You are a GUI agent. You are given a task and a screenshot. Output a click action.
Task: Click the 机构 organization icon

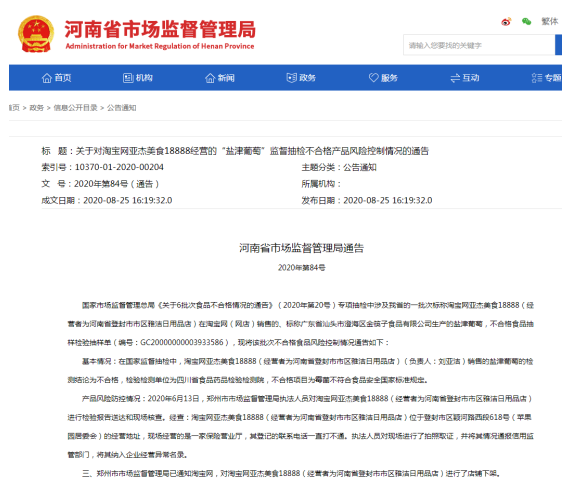point(128,78)
